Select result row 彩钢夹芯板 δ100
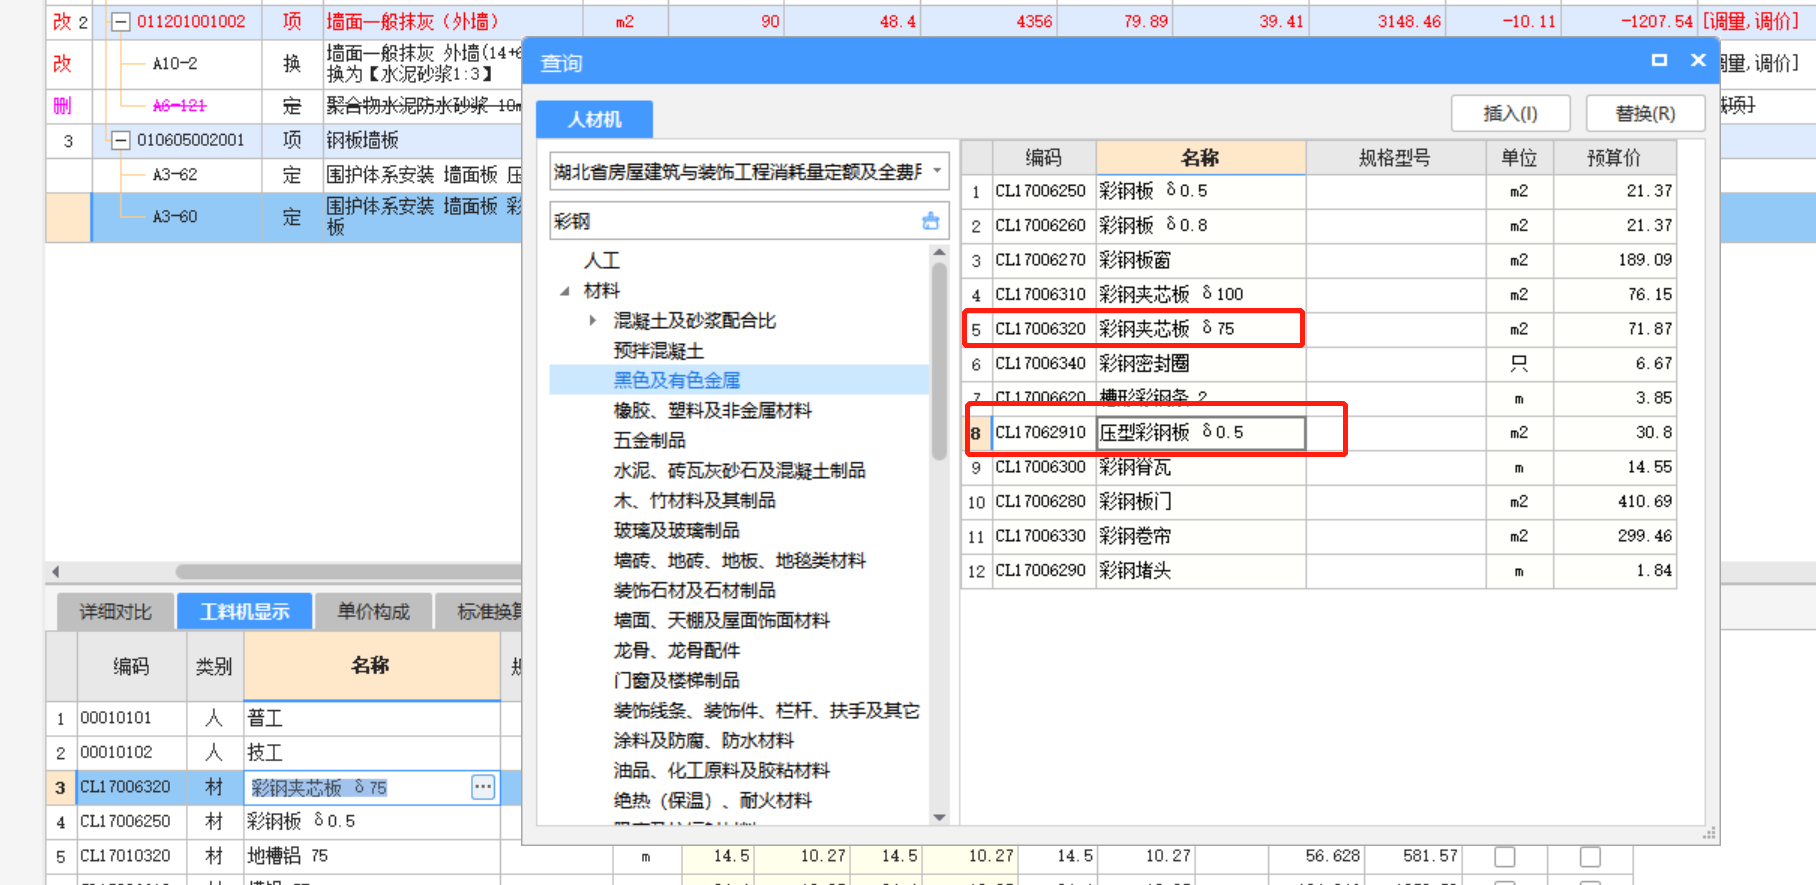The width and height of the screenshot is (1816, 885). pos(1318,294)
